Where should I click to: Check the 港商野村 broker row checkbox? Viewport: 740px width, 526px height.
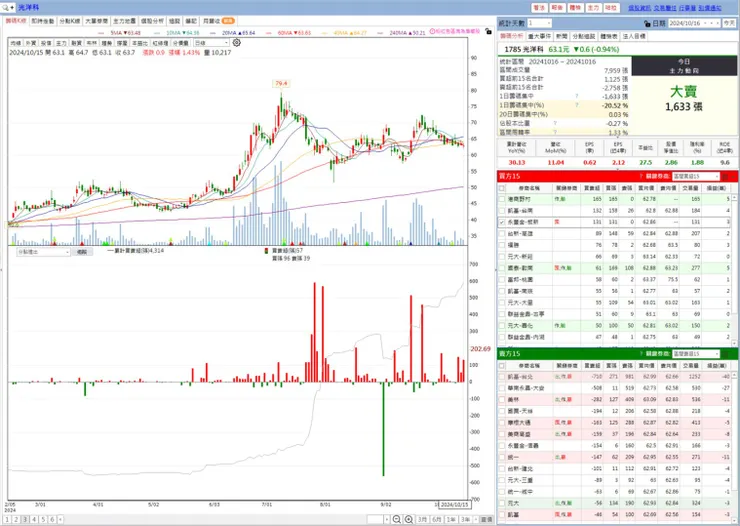click(502, 199)
